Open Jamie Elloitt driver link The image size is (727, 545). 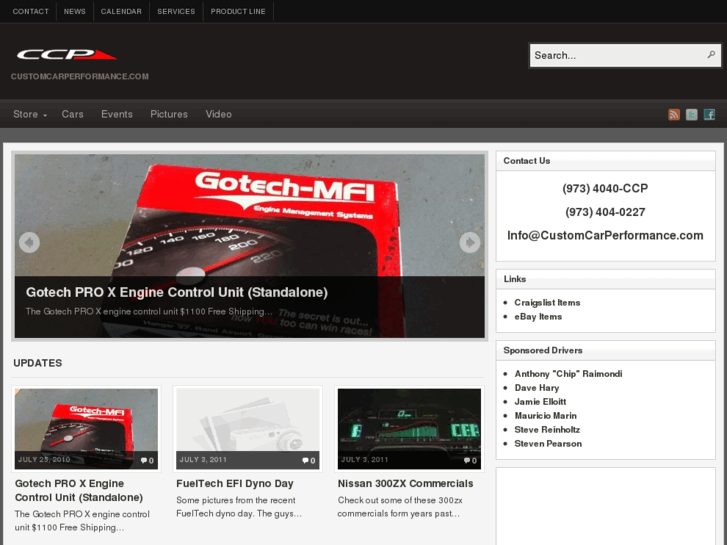tap(540, 402)
